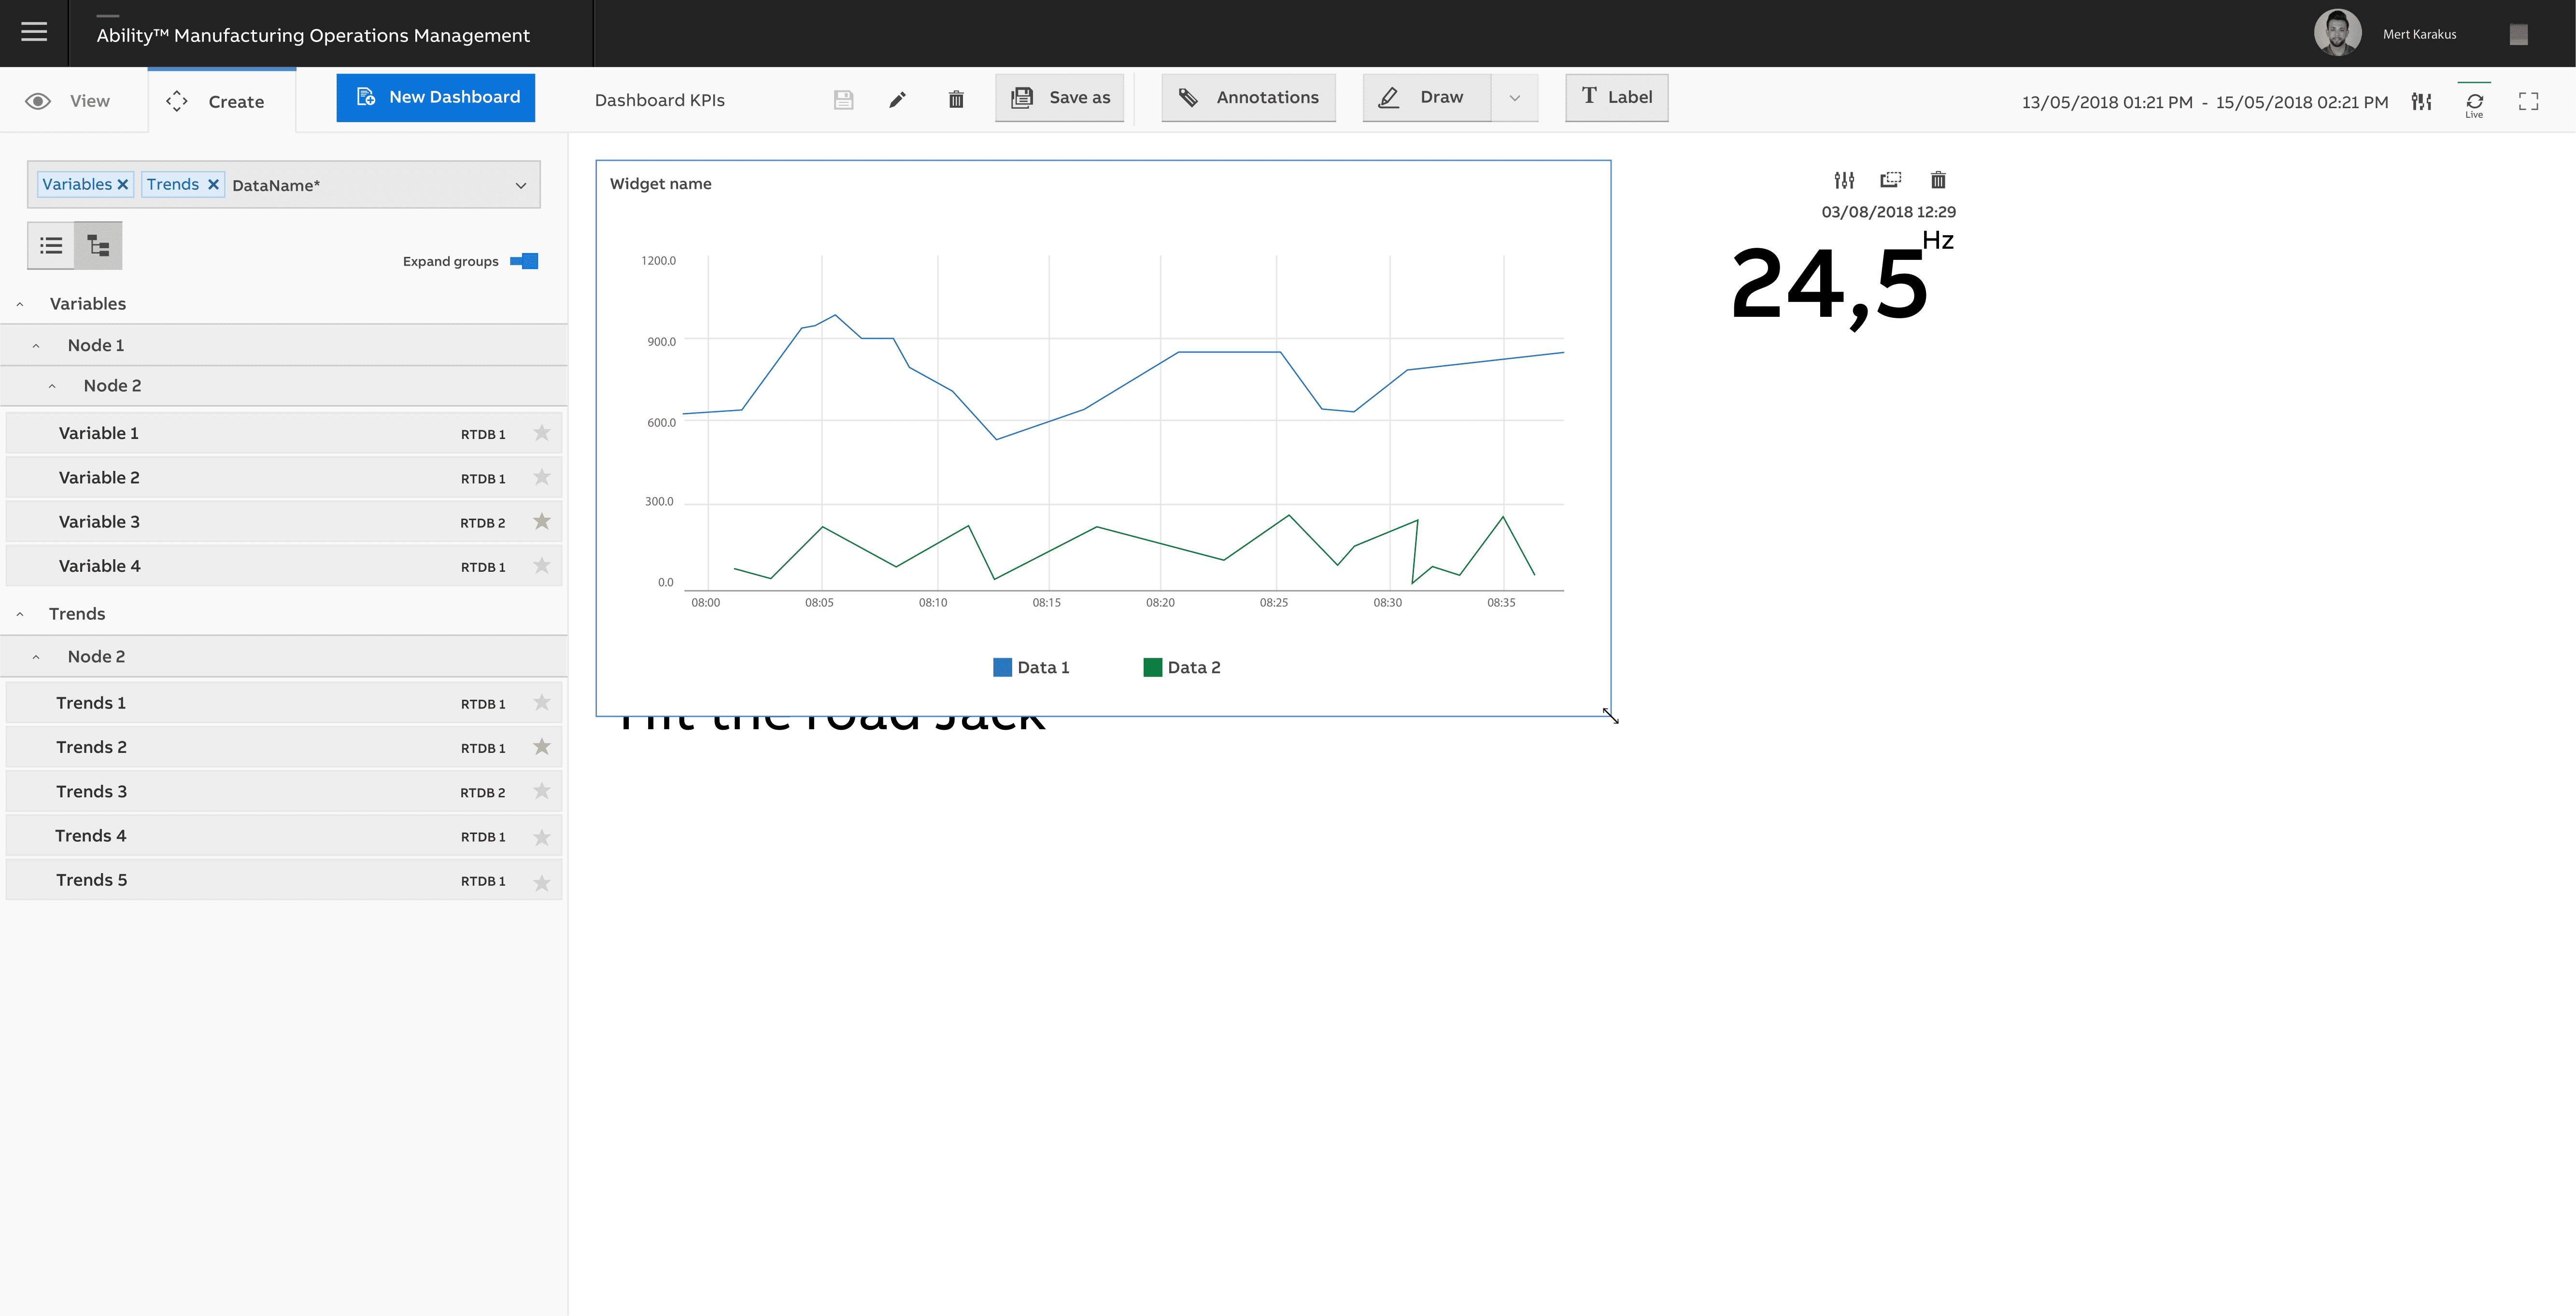Open the Draw button dropdown arrow

[1514, 98]
